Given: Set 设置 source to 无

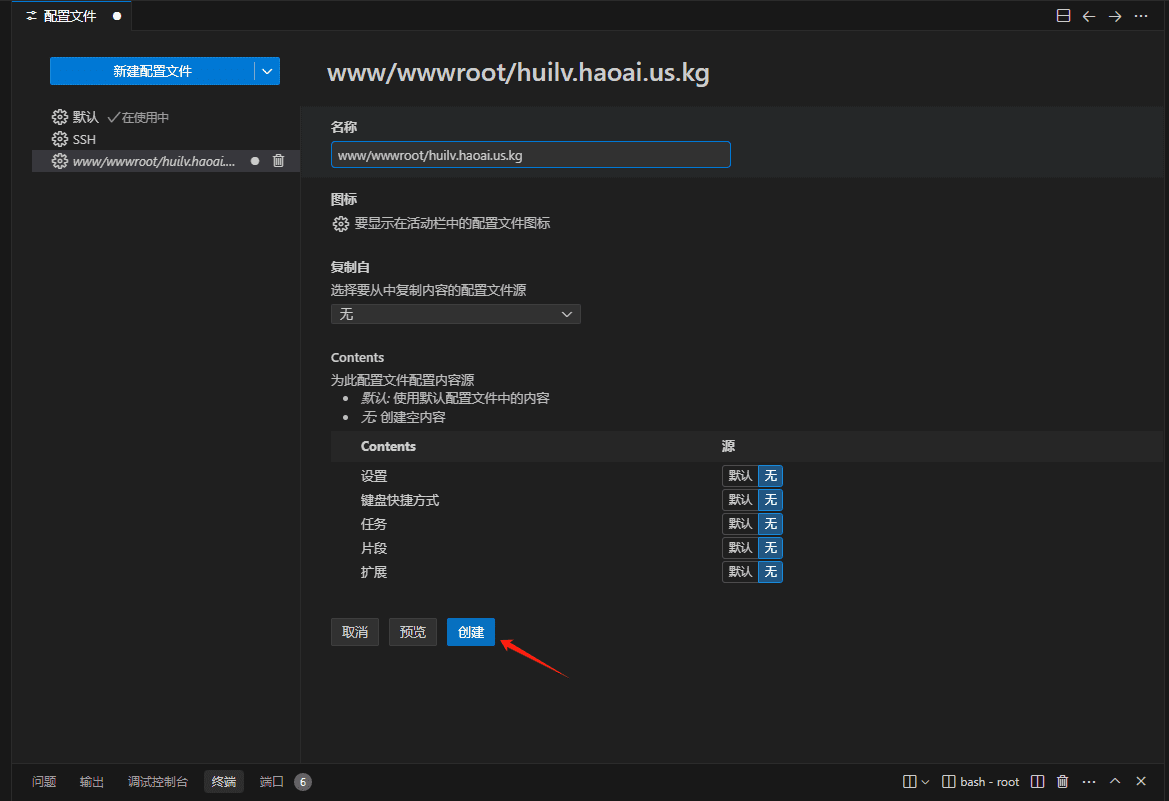Looking at the screenshot, I should [770, 476].
